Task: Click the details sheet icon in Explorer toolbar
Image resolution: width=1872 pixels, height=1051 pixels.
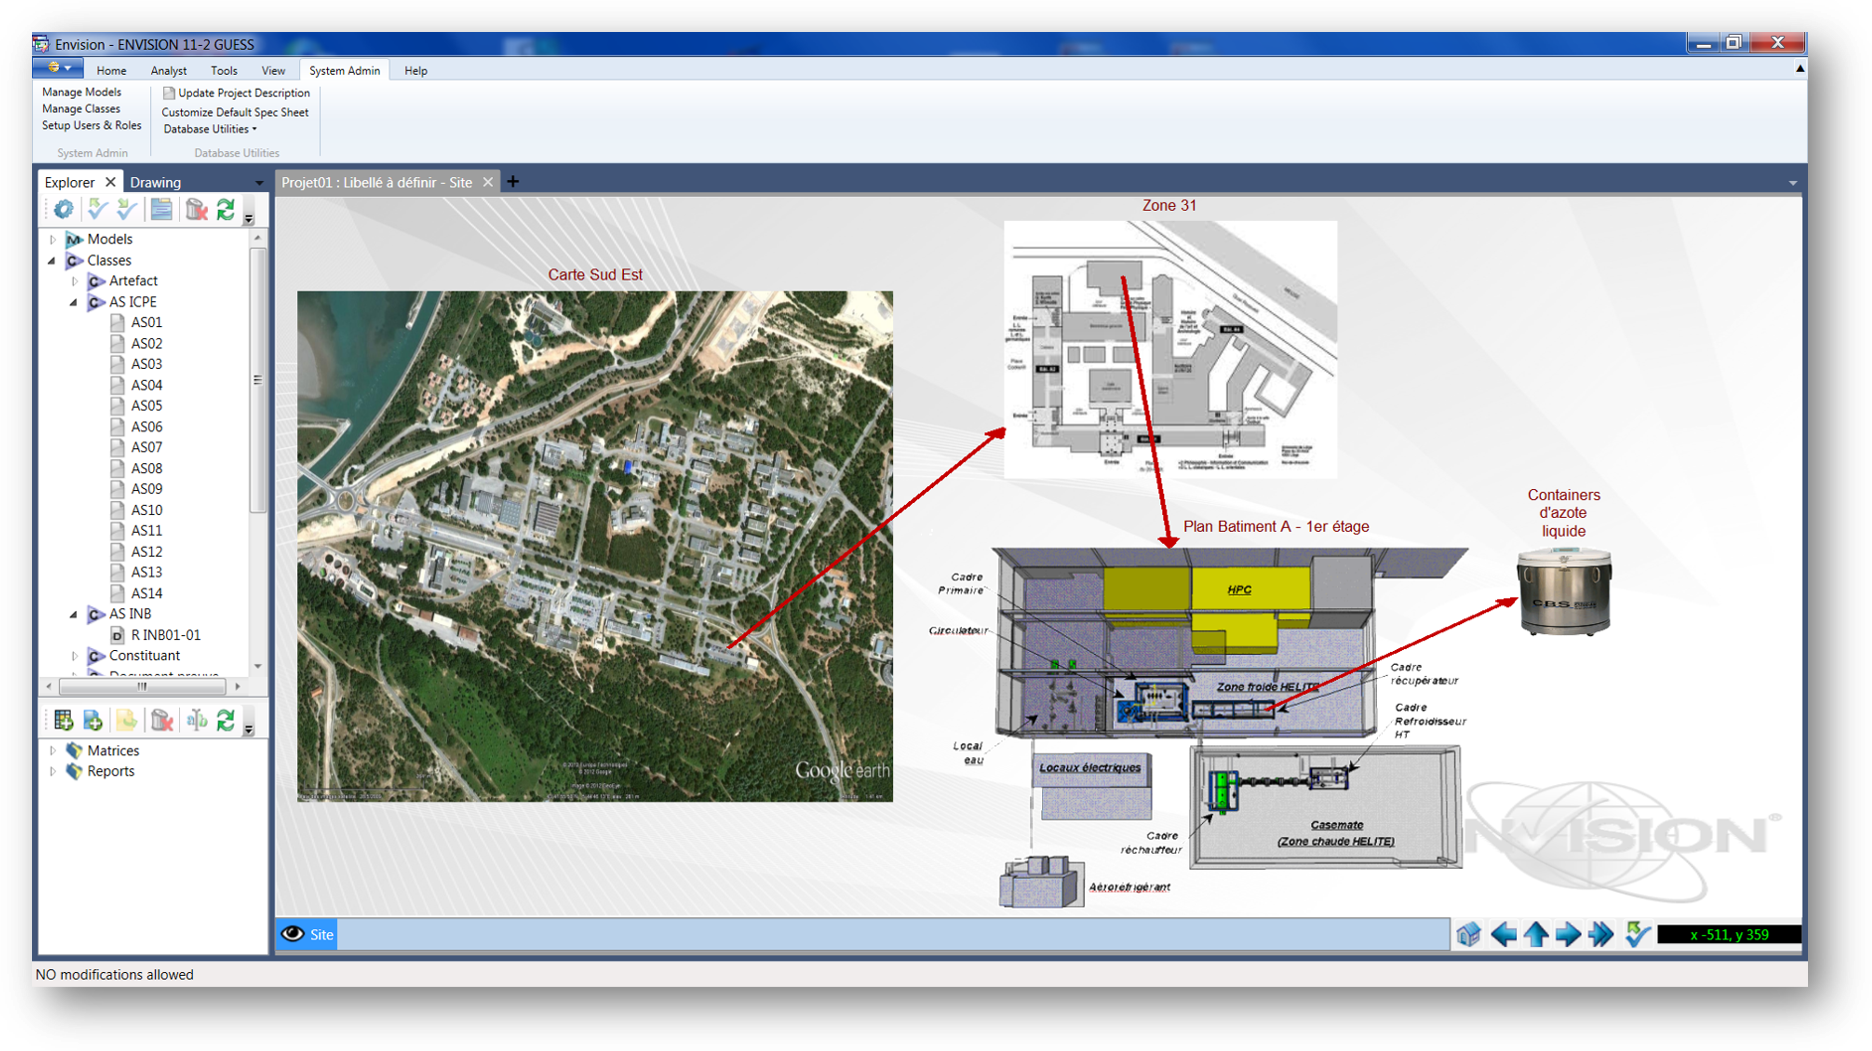Action: 161,209
